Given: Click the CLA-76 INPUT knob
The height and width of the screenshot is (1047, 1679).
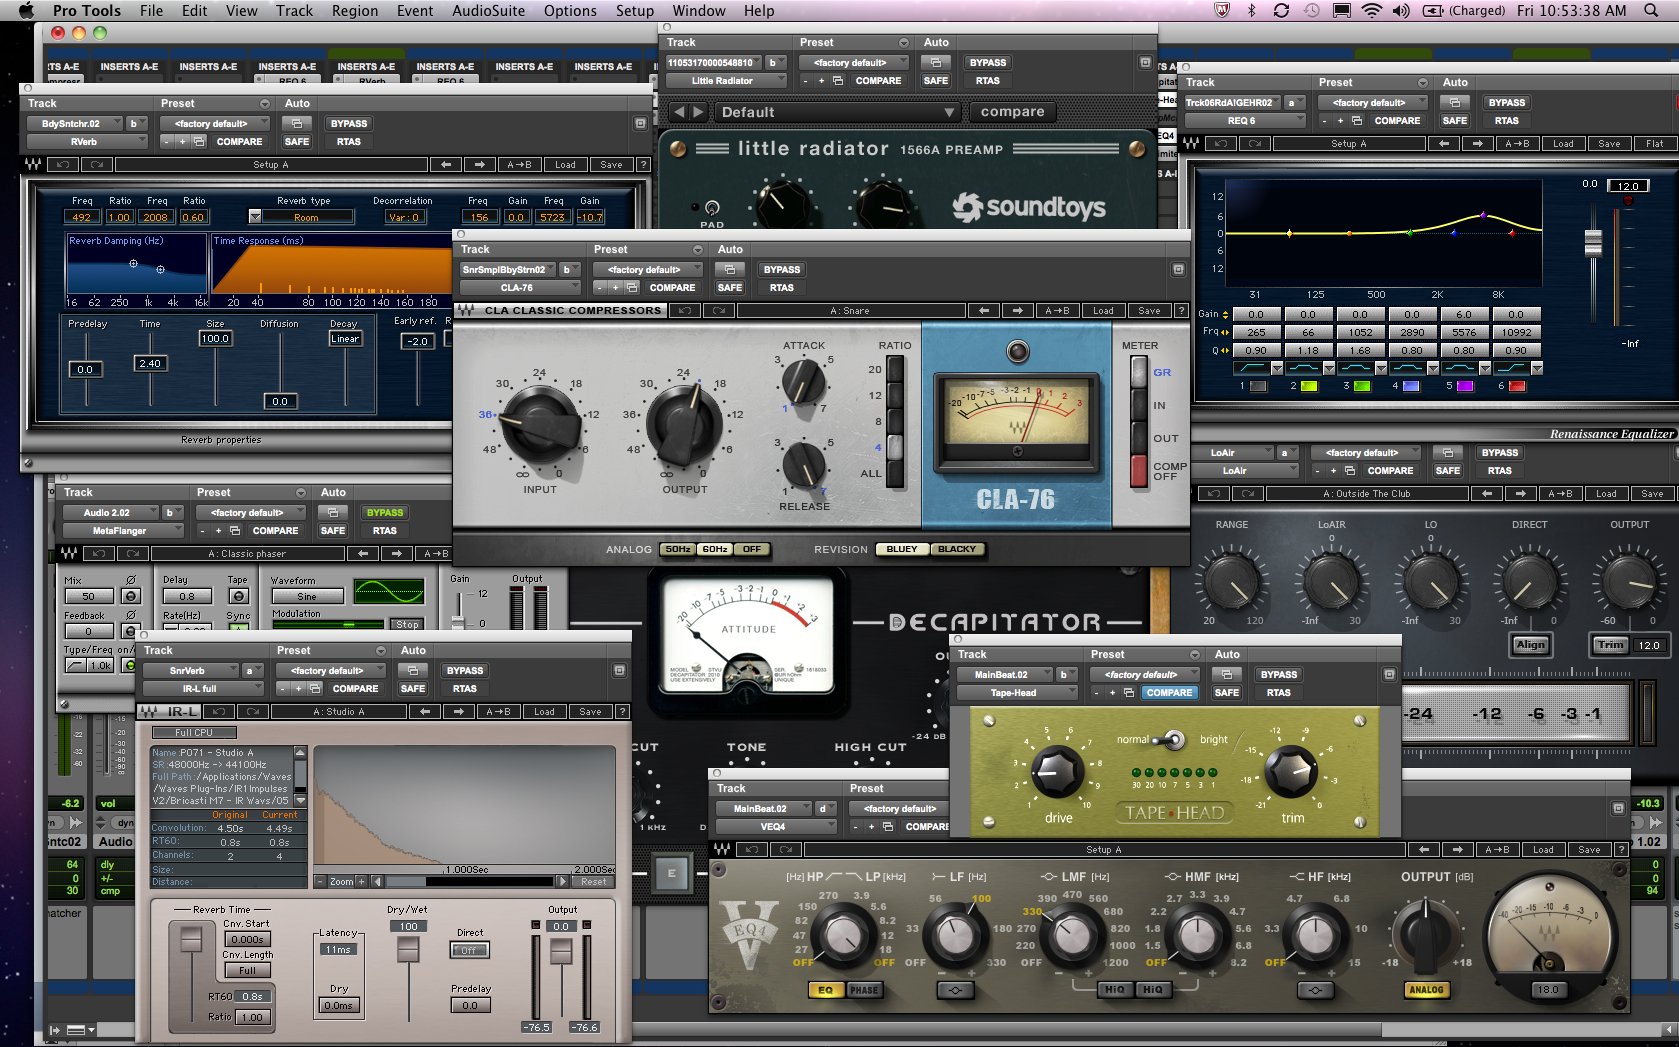Looking at the screenshot, I should (540, 423).
